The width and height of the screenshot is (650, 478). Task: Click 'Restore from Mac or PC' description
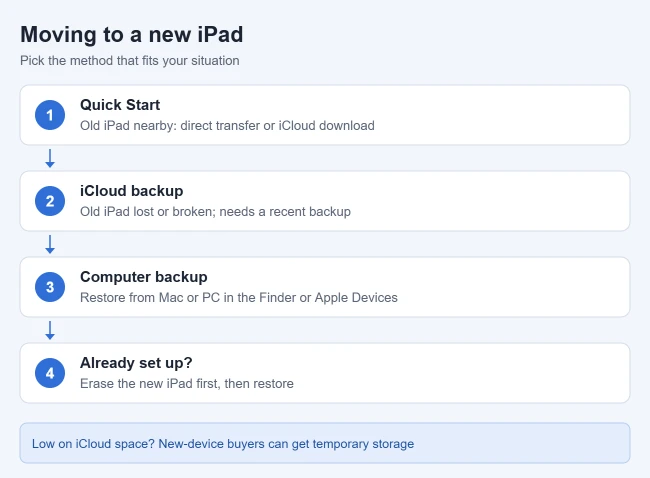pyautogui.click(x=239, y=298)
